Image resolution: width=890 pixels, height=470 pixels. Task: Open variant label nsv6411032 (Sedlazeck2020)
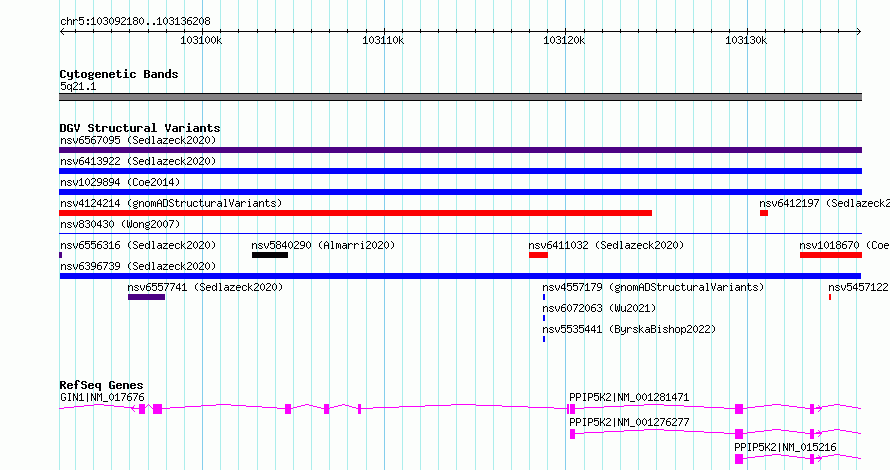(606, 245)
